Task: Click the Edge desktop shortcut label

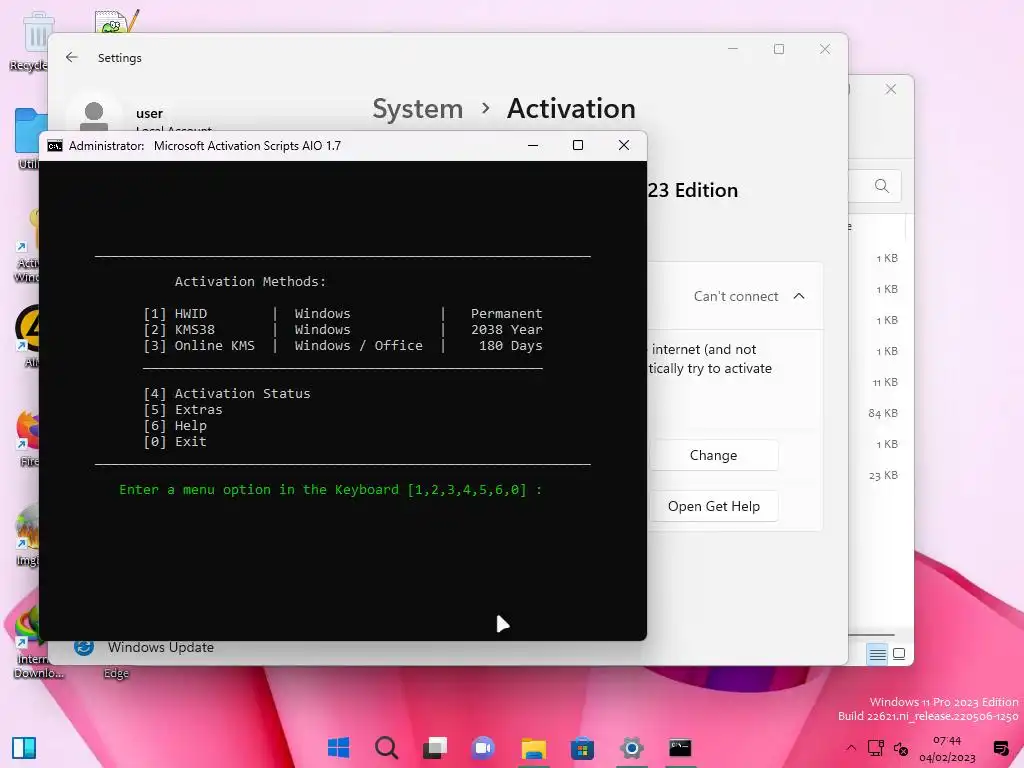Action: 116,673
